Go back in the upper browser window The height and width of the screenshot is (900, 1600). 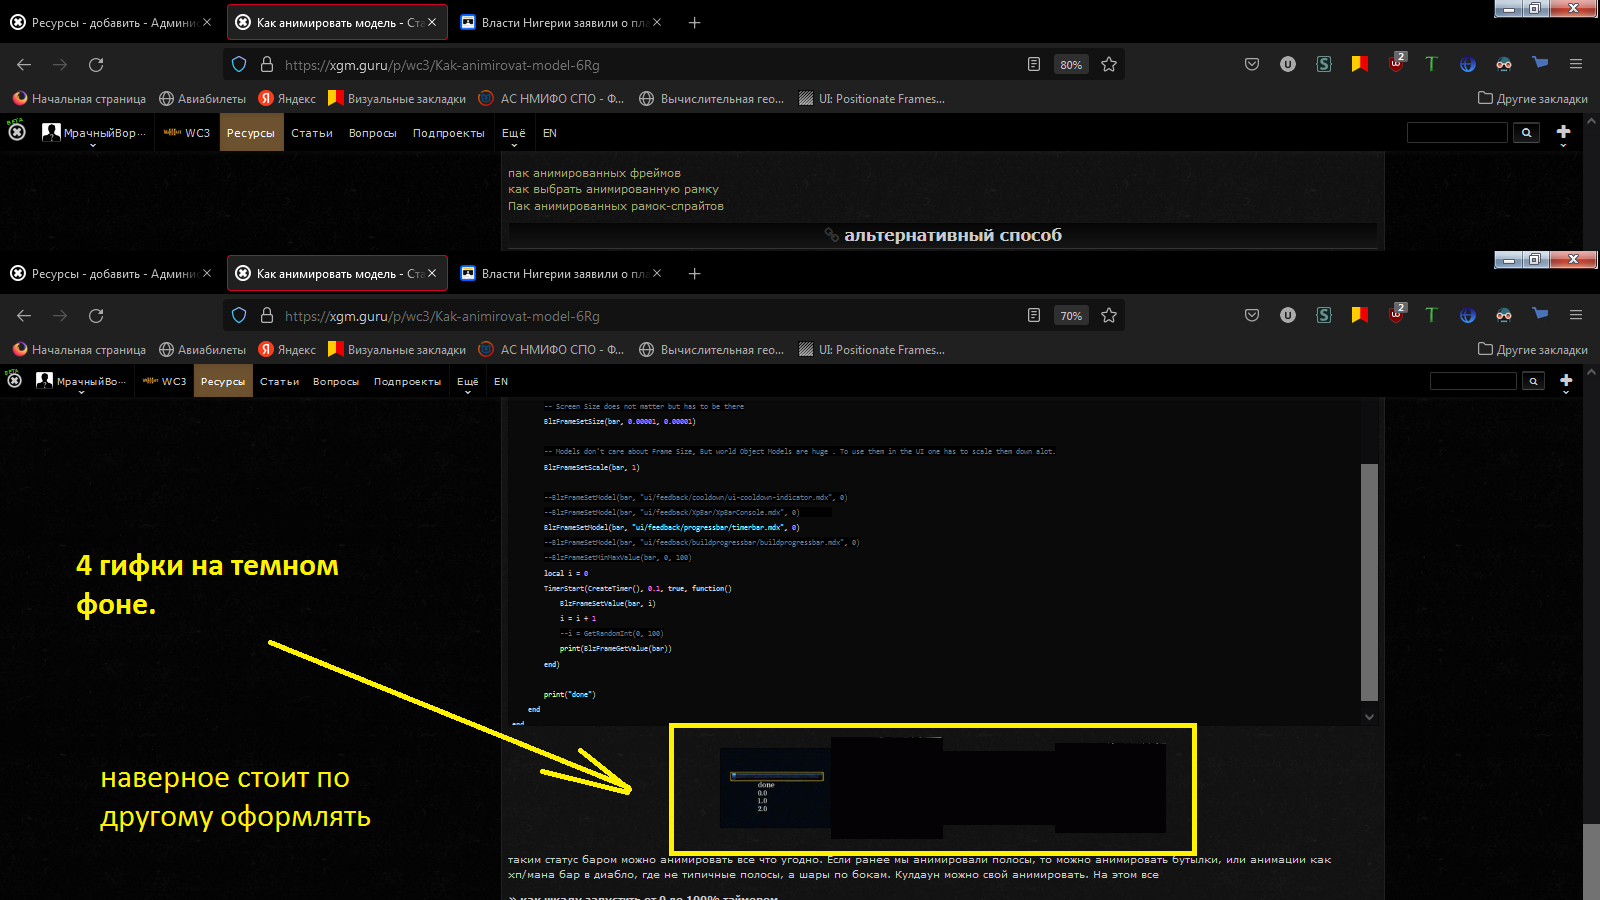[24, 65]
